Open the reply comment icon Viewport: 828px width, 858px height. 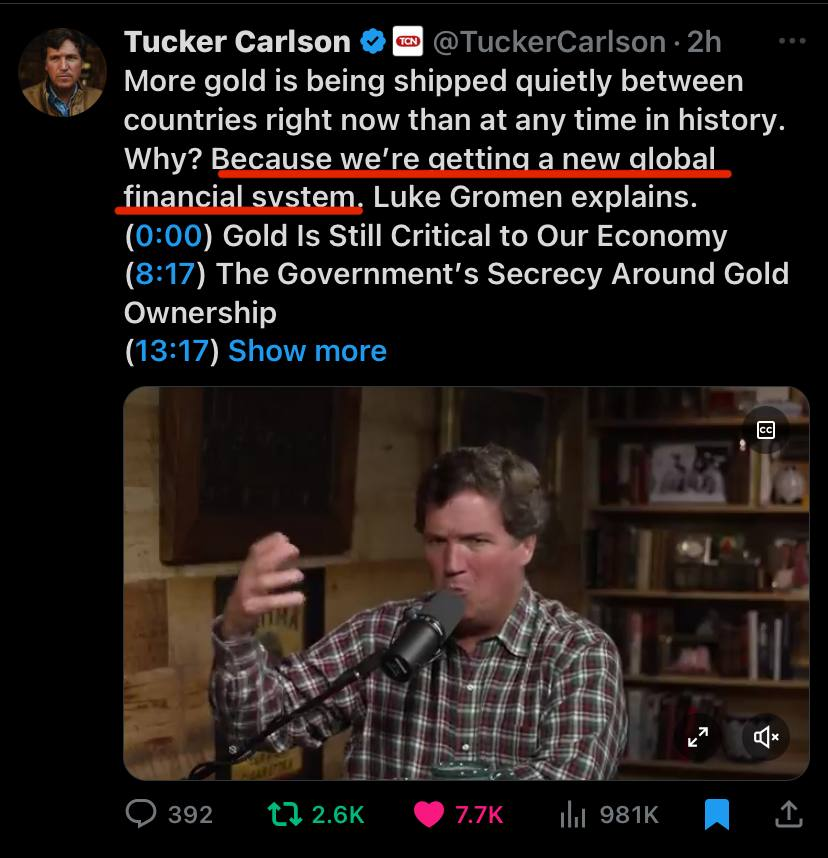point(141,814)
